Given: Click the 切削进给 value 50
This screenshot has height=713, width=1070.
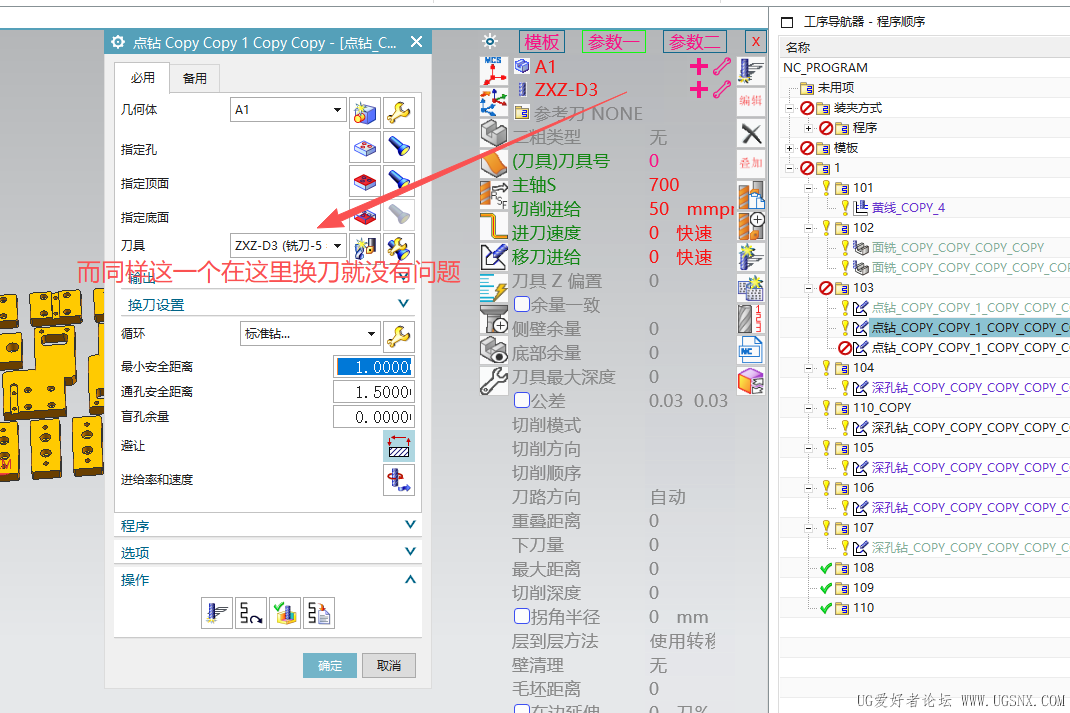Looking at the screenshot, I should (x=659, y=209).
